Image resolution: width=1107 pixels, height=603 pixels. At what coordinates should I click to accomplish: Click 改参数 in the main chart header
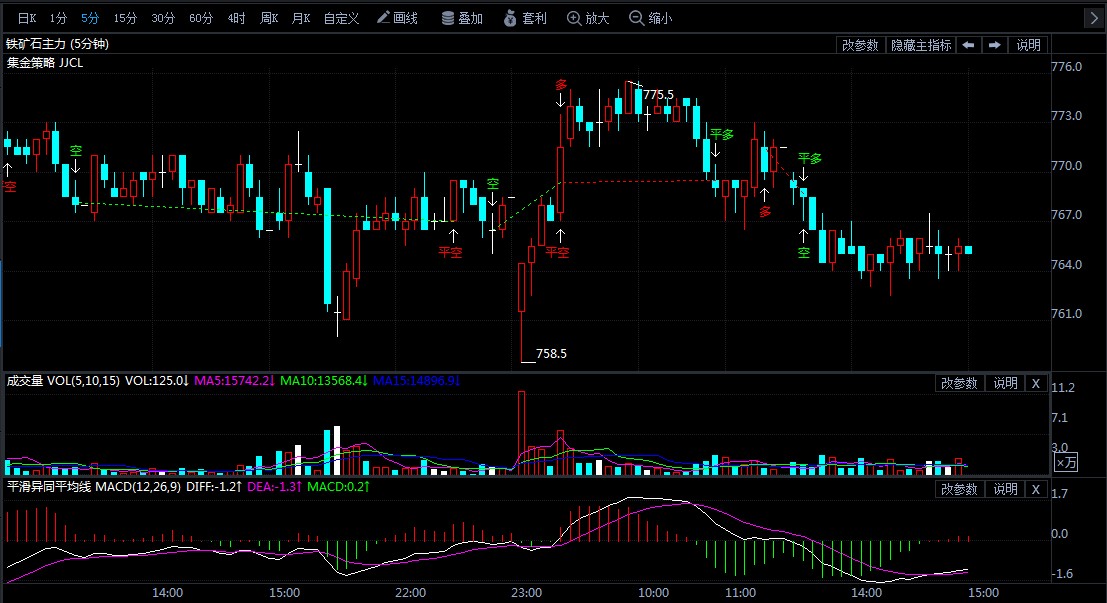[860, 45]
